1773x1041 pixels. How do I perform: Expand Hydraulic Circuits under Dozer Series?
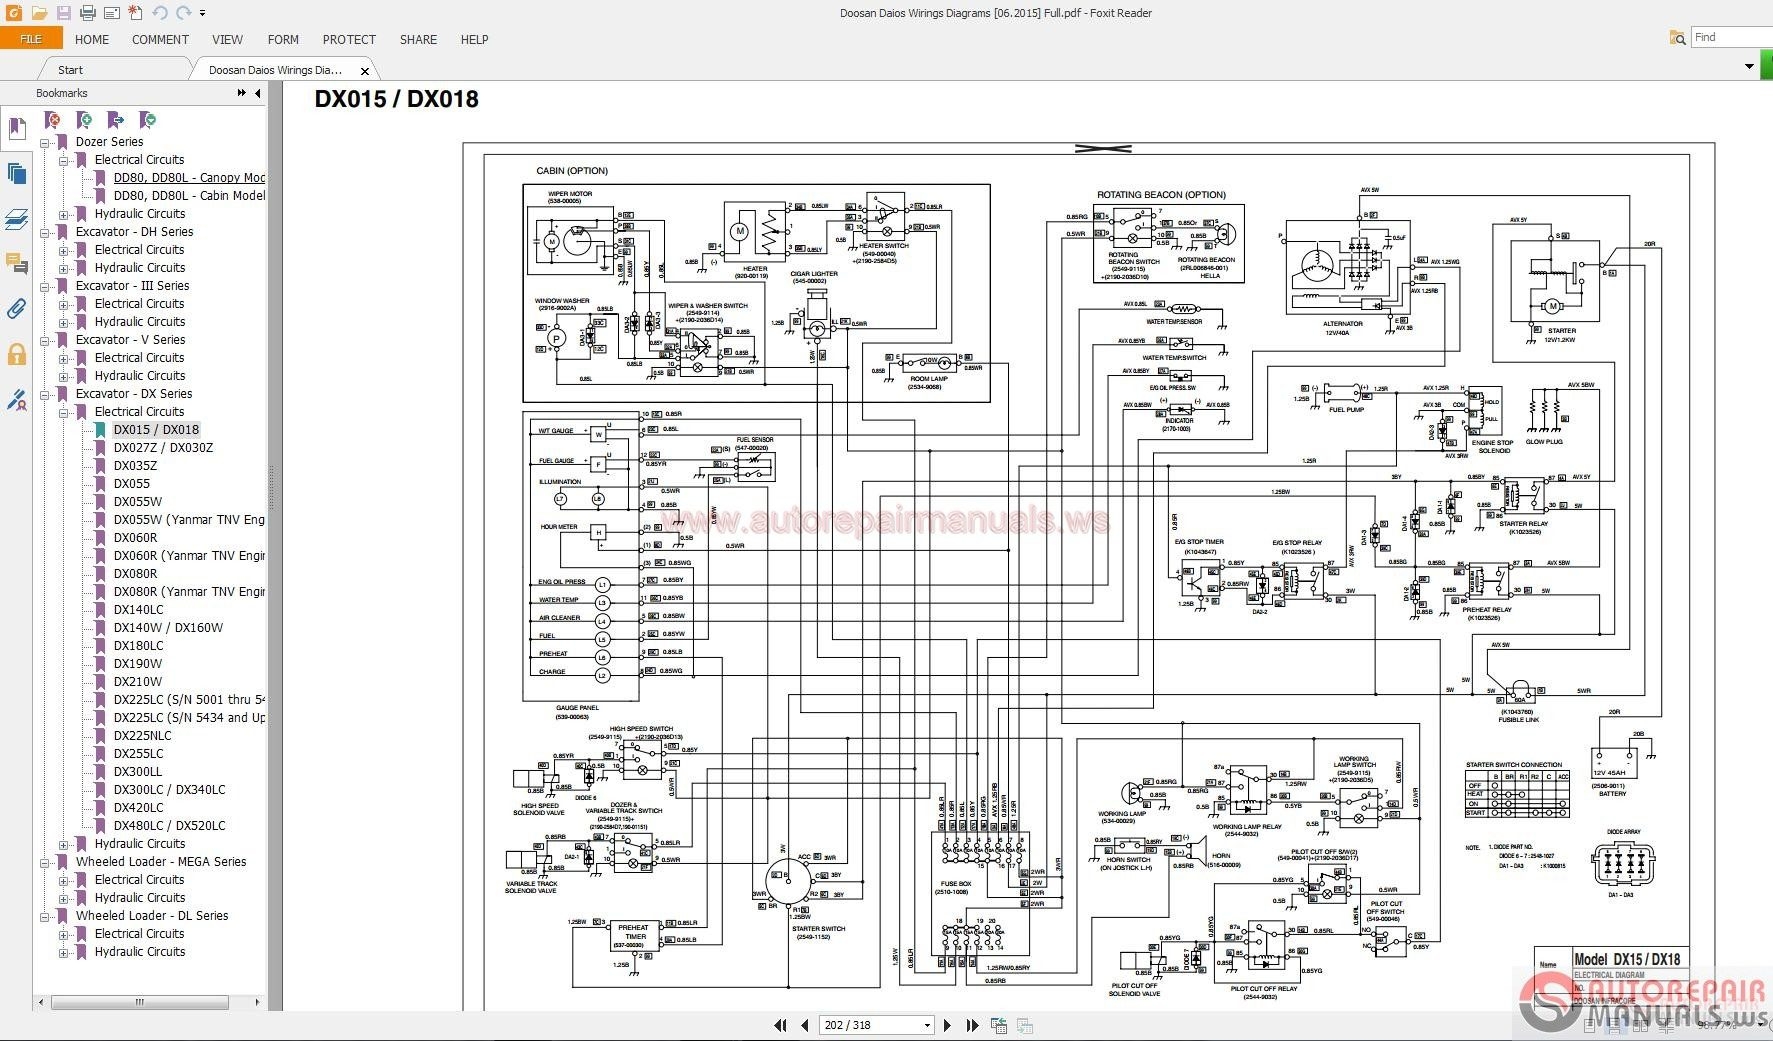(x=64, y=213)
